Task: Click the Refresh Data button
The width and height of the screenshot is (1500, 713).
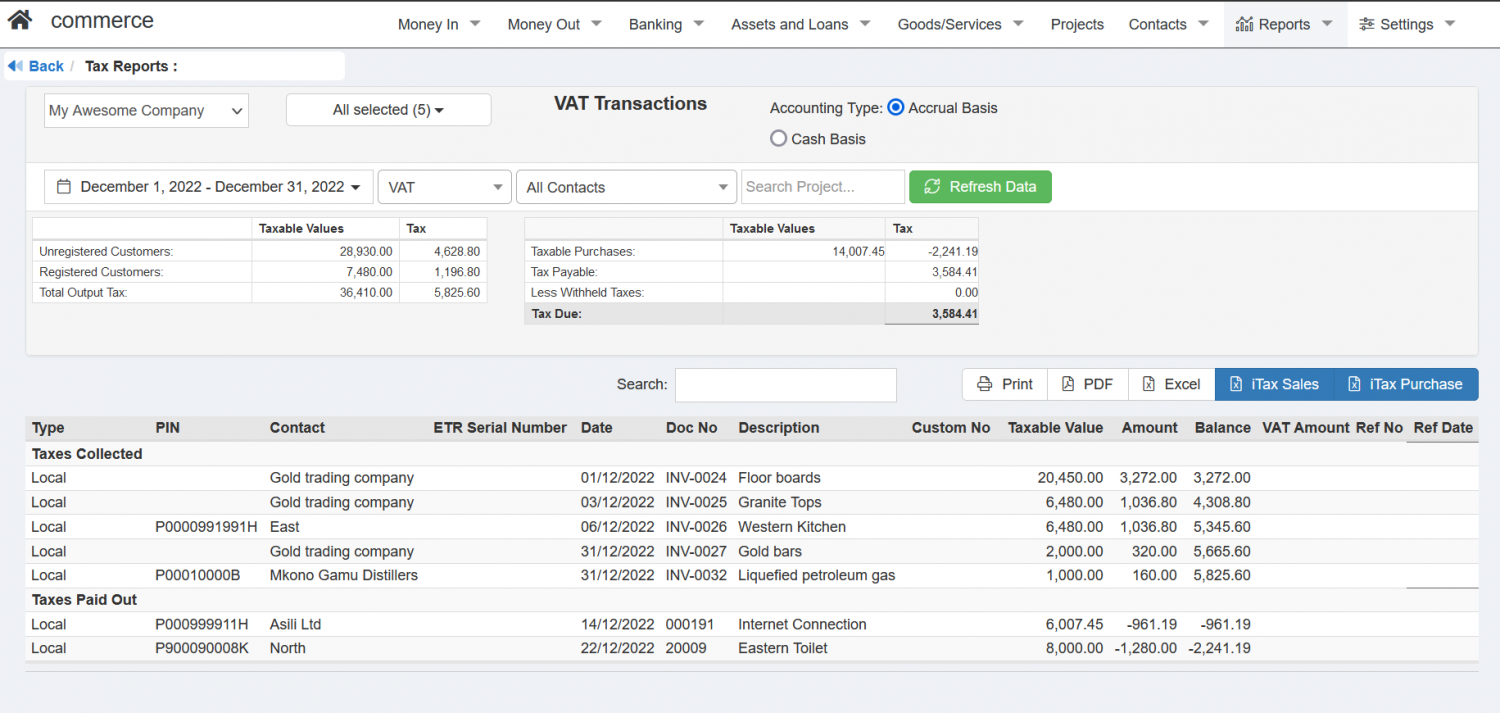Action: (x=980, y=187)
